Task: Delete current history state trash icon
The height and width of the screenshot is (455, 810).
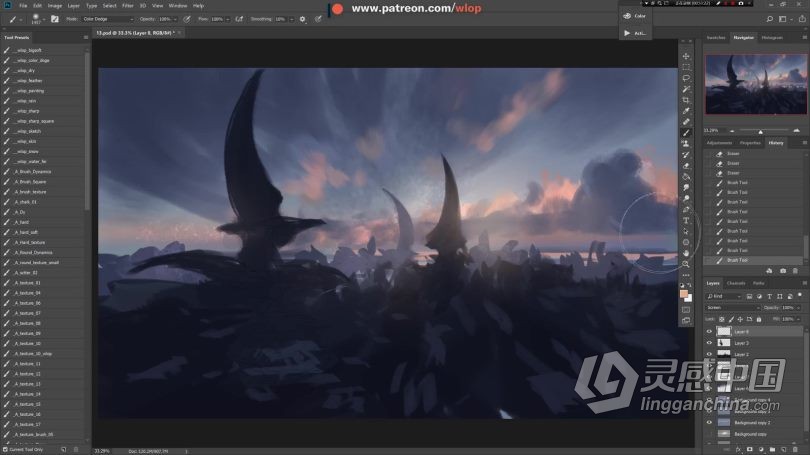Action: 795,271
